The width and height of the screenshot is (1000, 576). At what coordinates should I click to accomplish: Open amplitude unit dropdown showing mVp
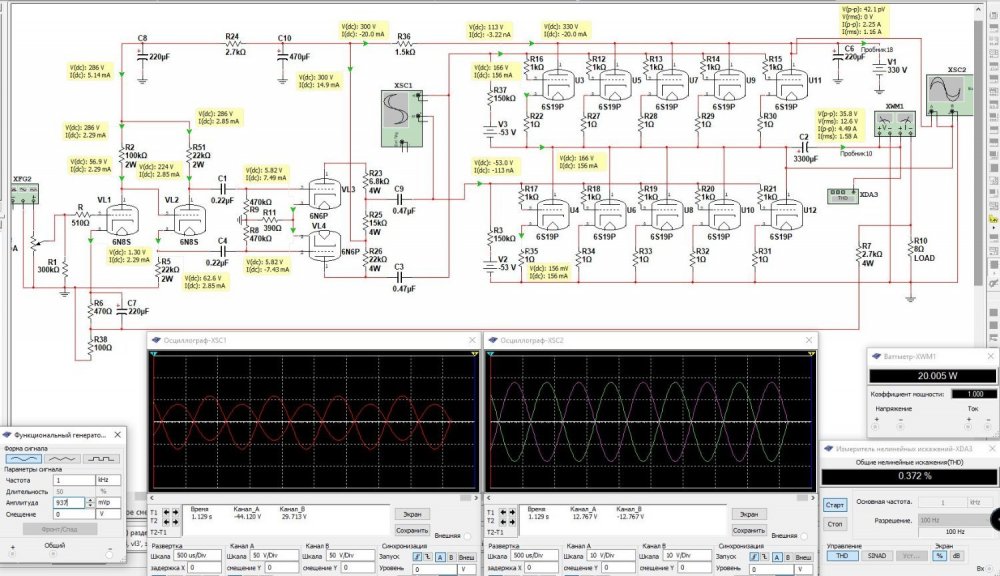[x=106, y=503]
